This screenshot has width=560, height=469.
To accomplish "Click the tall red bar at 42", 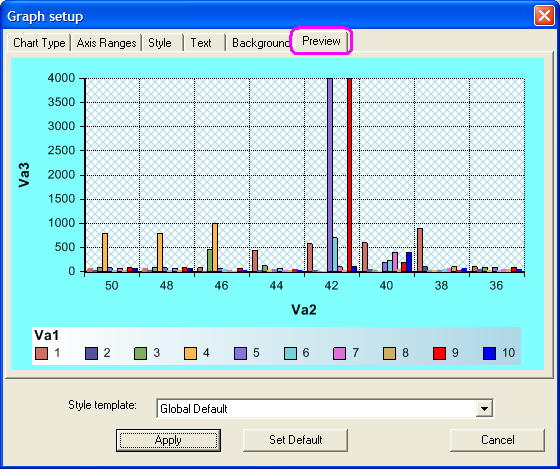I will pos(350,175).
